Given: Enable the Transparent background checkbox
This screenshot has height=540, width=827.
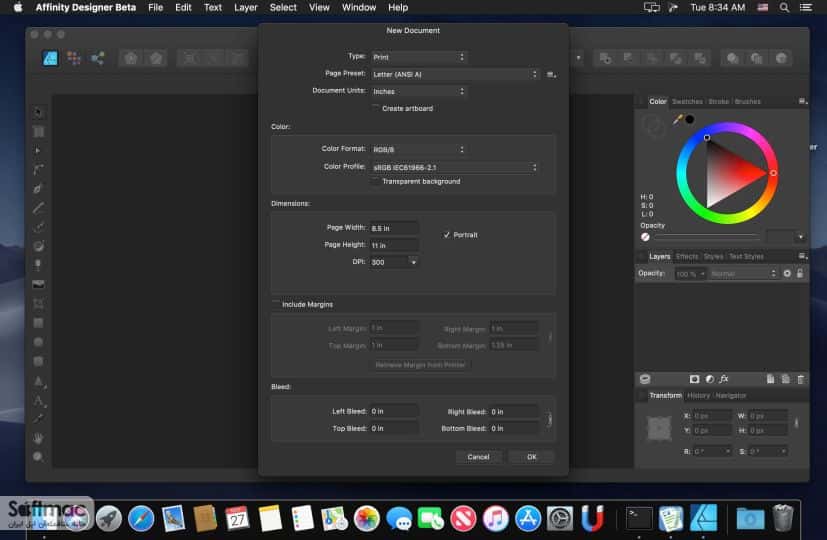Looking at the screenshot, I should (376, 181).
